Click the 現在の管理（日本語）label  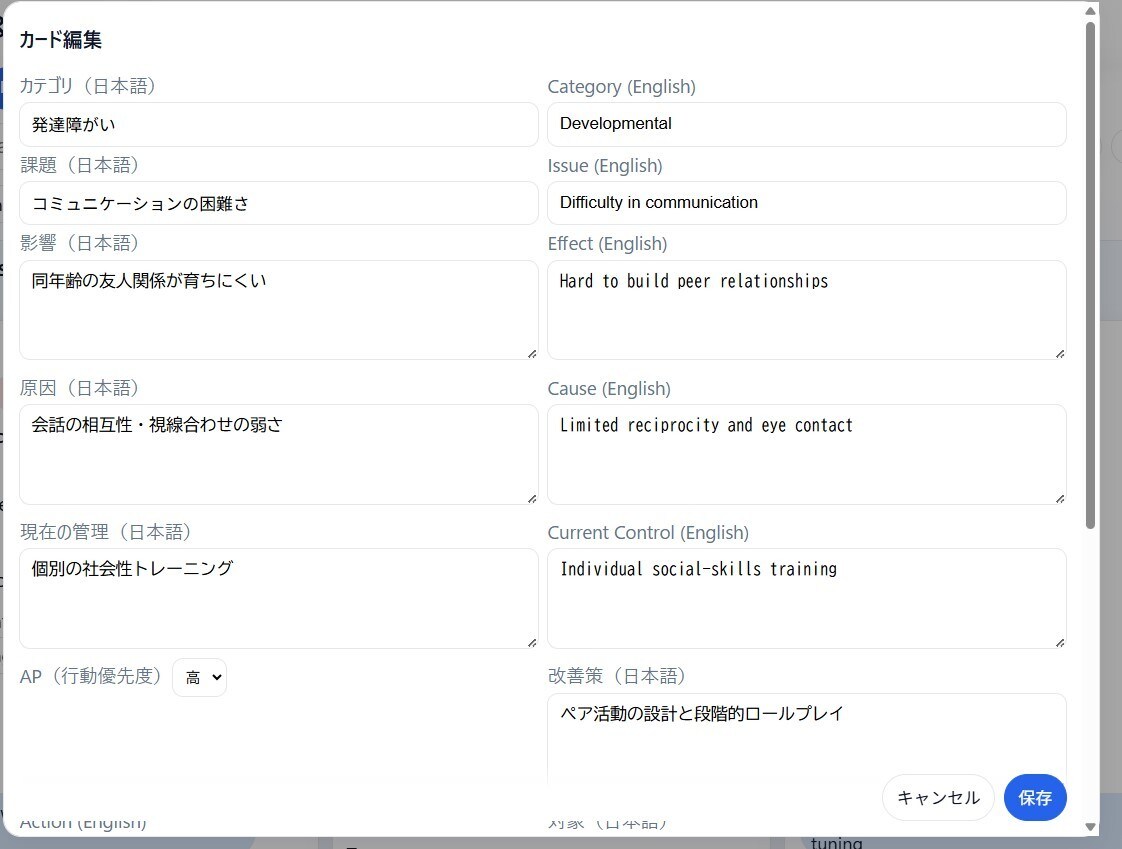[105, 532]
